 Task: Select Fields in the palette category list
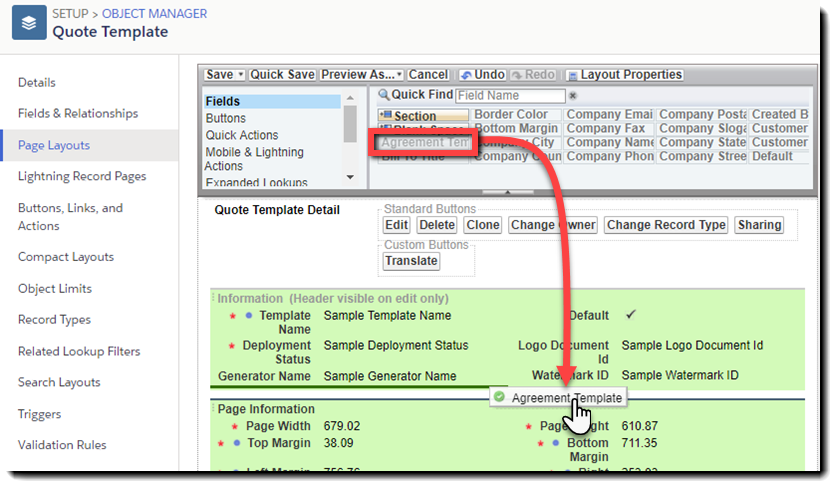272,101
